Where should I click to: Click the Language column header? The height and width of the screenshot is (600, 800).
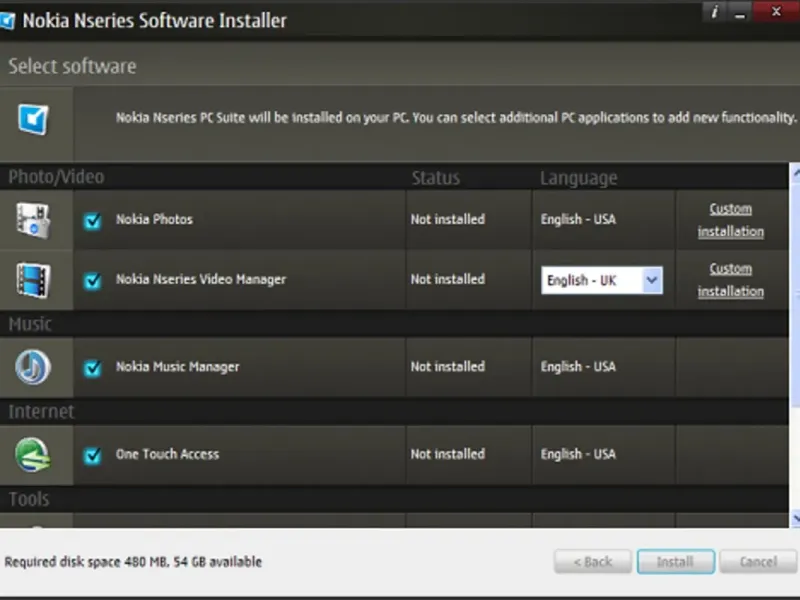(579, 178)
